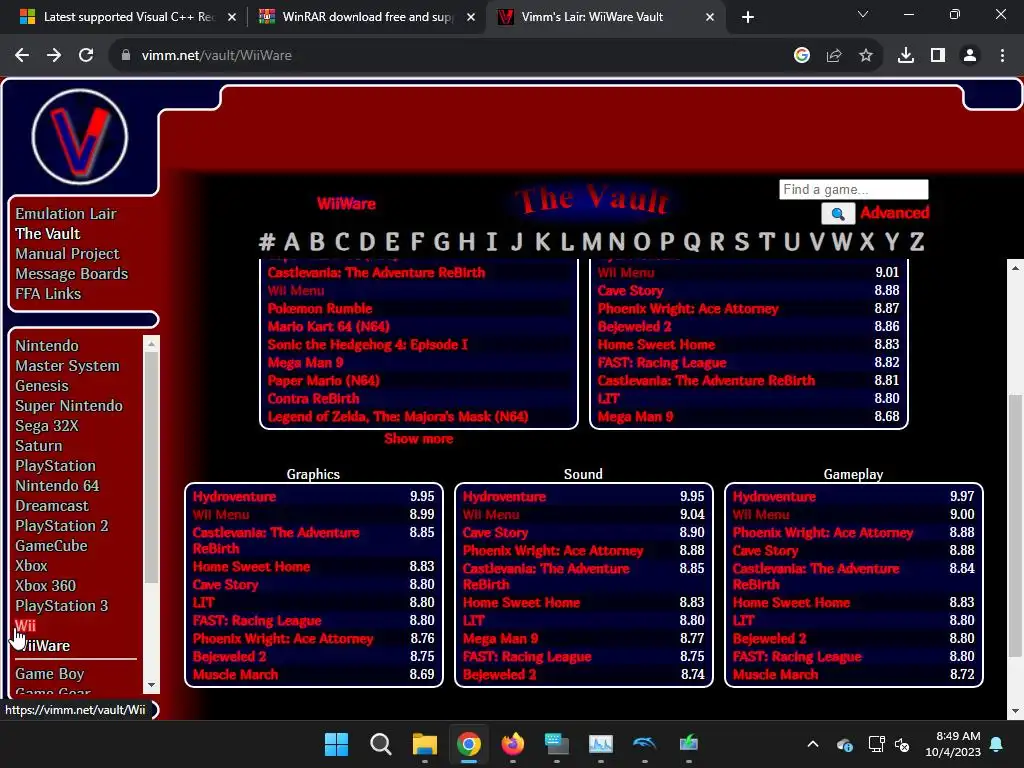Image resolution: width=1024 pixels, height=768 pixels.
Task: Open Pokemon Rumble game page
Action: pyautogui.click(x=320, y=308)
